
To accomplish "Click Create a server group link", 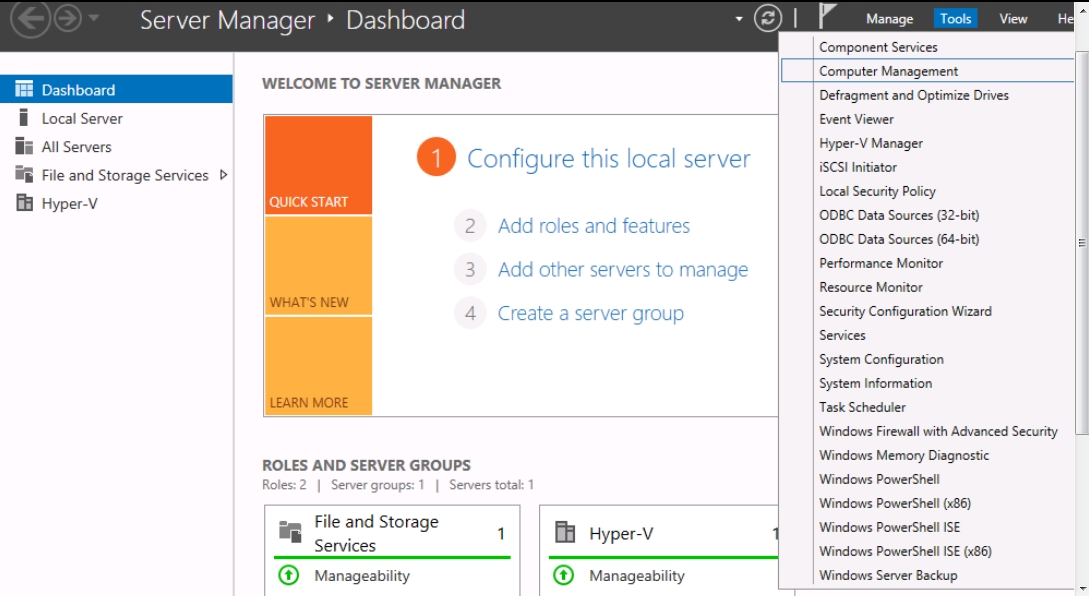I will [591, 313].
